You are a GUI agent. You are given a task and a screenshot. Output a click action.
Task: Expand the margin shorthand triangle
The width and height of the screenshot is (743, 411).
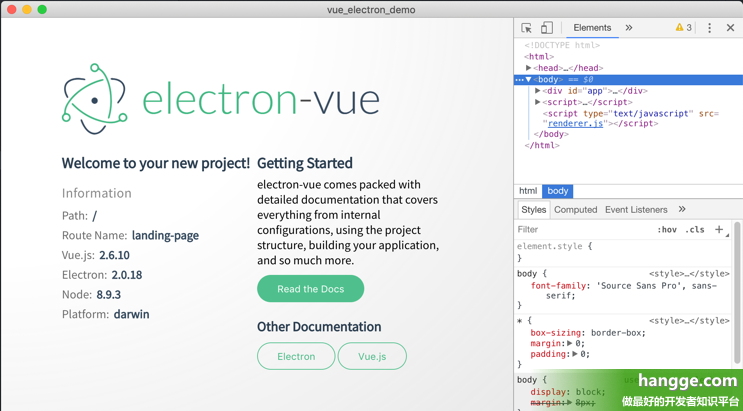pyautogui.click(x=570, y=343)
